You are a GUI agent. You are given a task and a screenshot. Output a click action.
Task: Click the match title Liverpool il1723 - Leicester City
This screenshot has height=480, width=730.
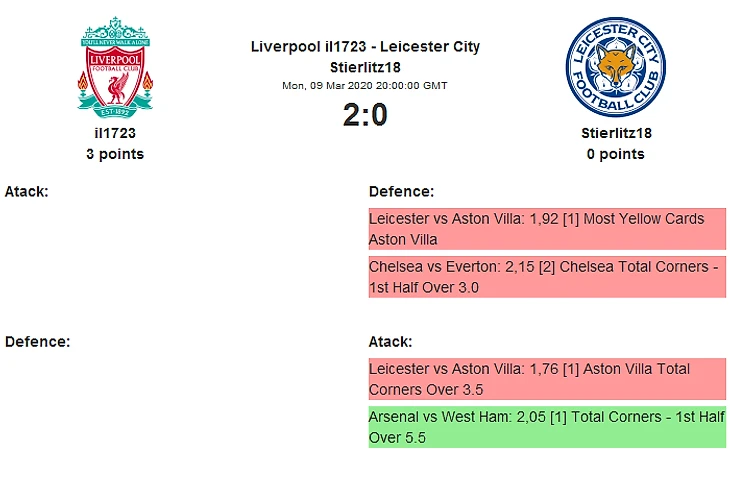coord(365,47)
